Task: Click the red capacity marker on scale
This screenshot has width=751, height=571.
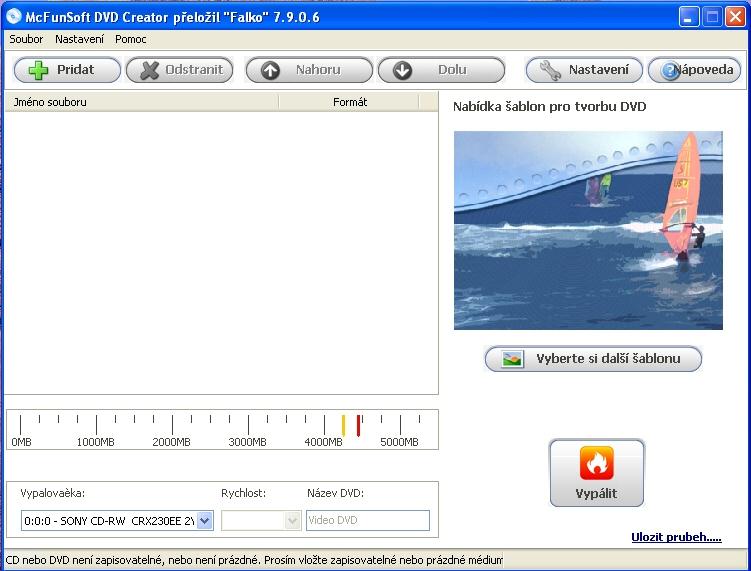Action: pos(358,425)
